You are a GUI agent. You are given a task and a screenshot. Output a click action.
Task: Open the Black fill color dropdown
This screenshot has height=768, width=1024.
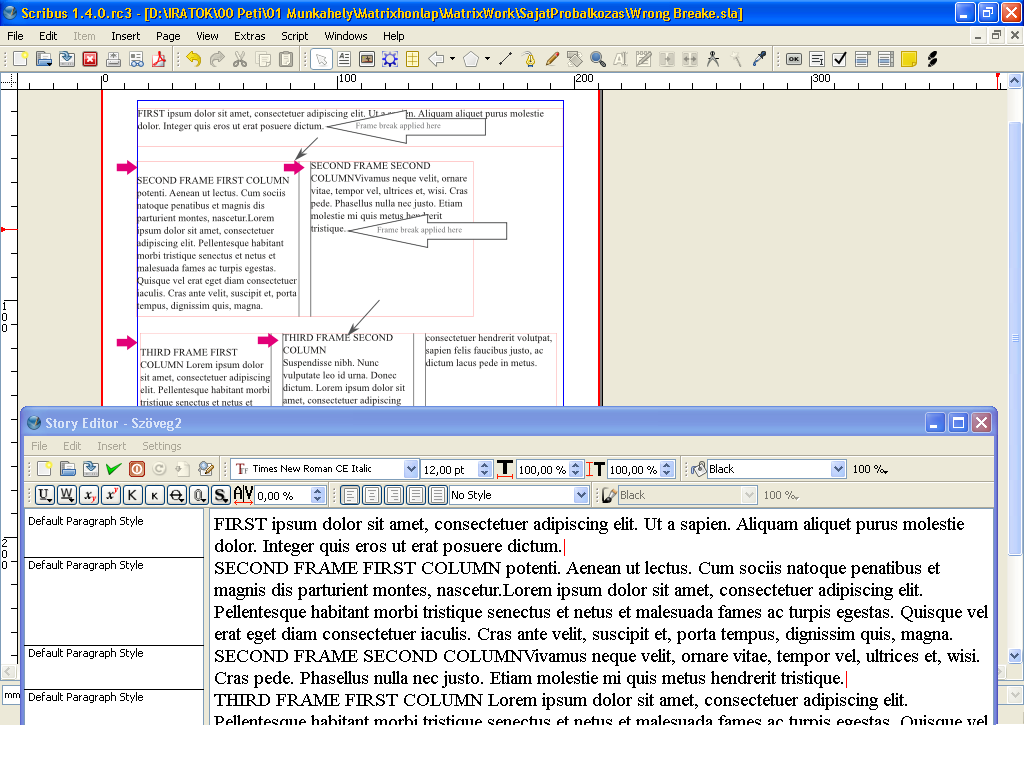click(x=838, y=469)
